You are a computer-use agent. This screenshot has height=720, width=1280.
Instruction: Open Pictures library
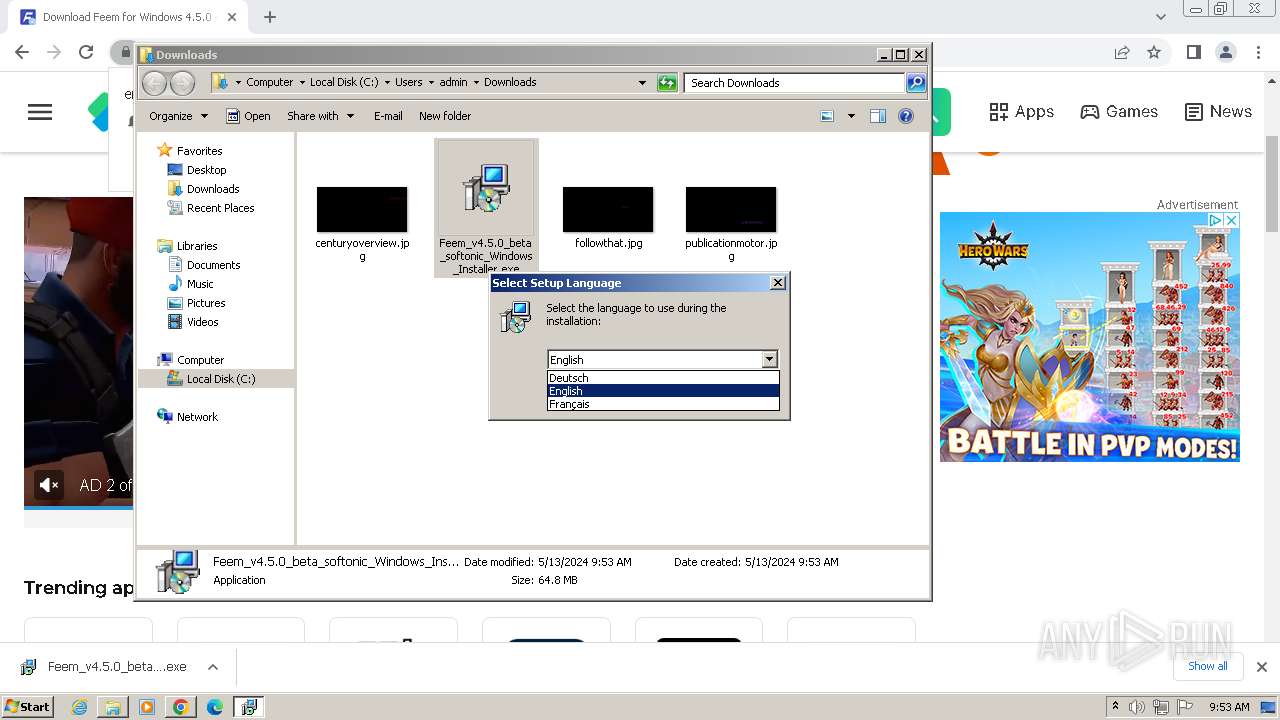point(206,303)
